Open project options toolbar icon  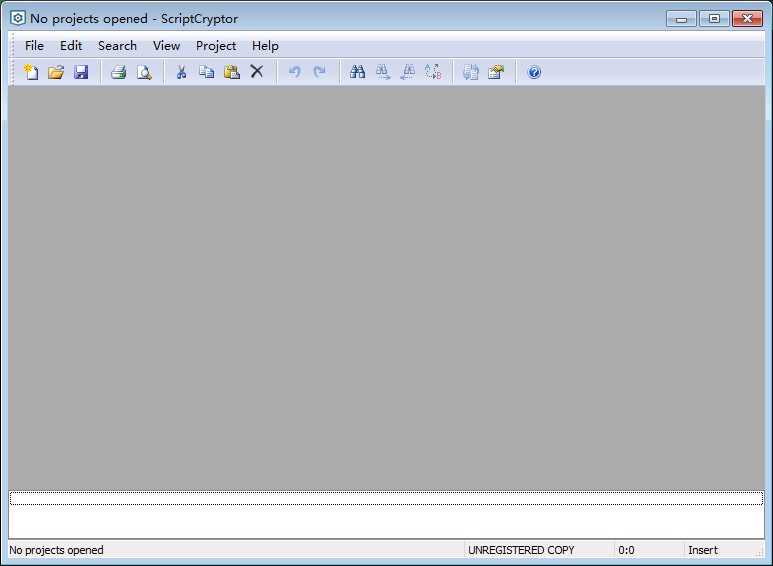point(496,72)
